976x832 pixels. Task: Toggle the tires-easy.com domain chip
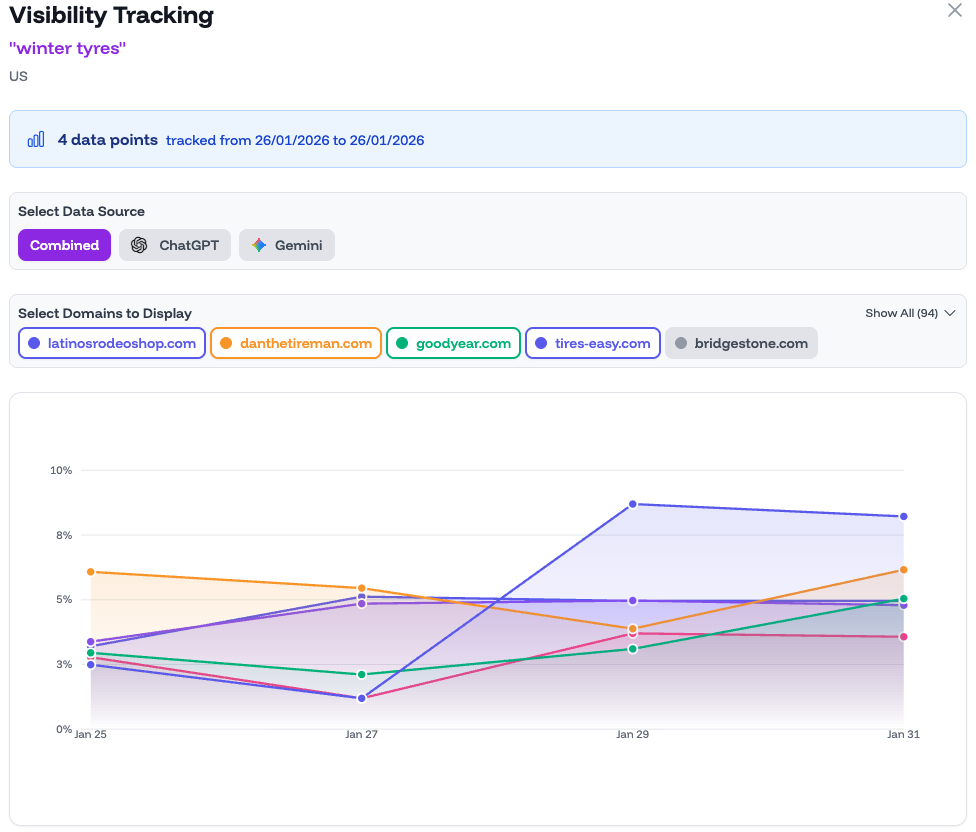click(592, 343)
